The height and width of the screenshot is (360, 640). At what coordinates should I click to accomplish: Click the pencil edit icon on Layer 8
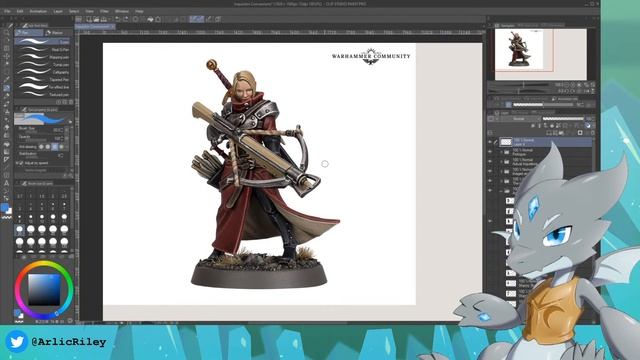[496, 142]
